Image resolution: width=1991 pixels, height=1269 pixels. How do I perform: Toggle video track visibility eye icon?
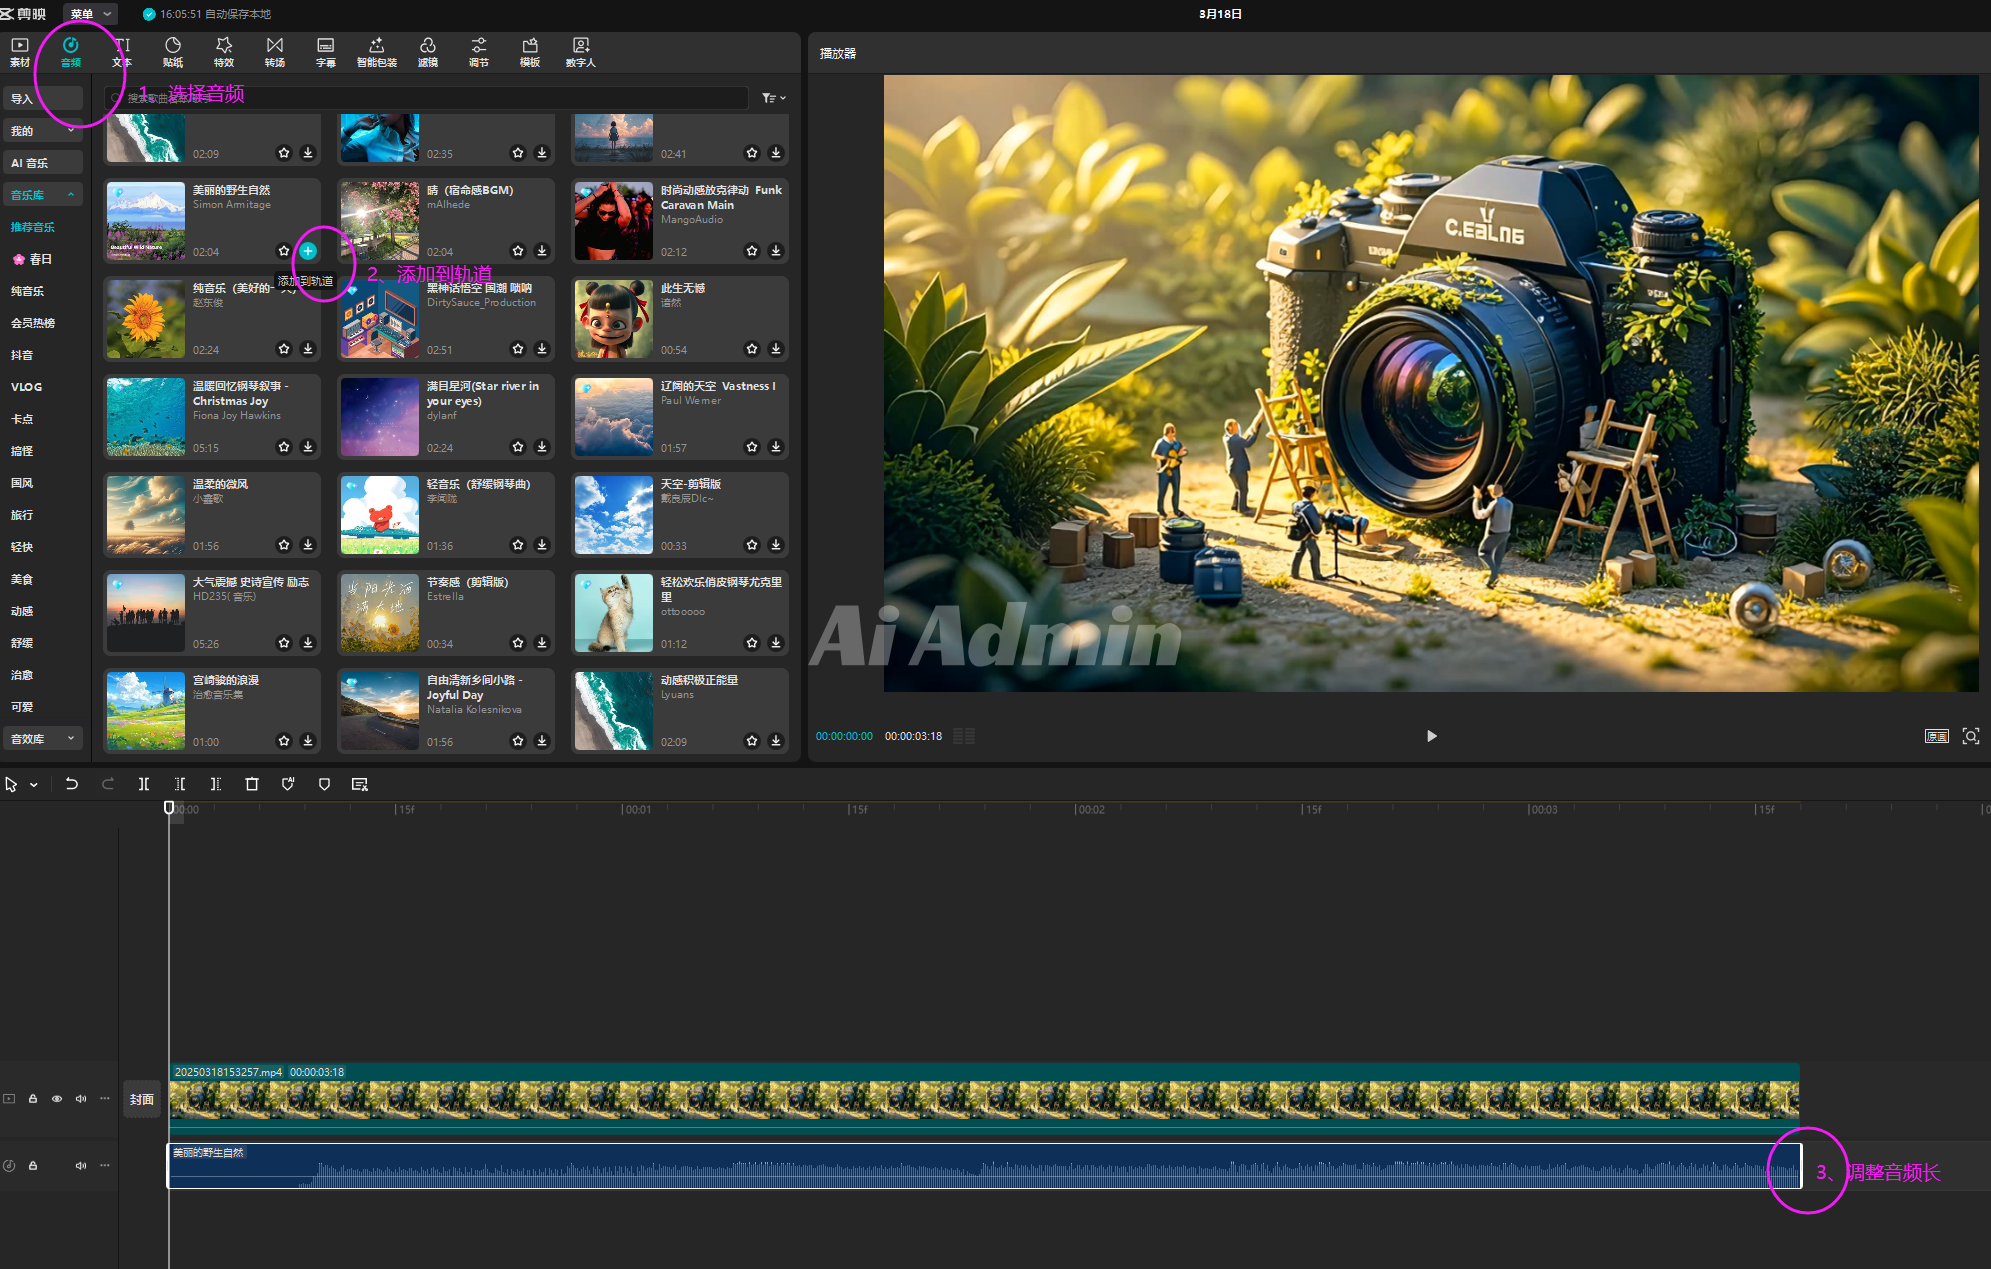click(x=57, y=1099)
